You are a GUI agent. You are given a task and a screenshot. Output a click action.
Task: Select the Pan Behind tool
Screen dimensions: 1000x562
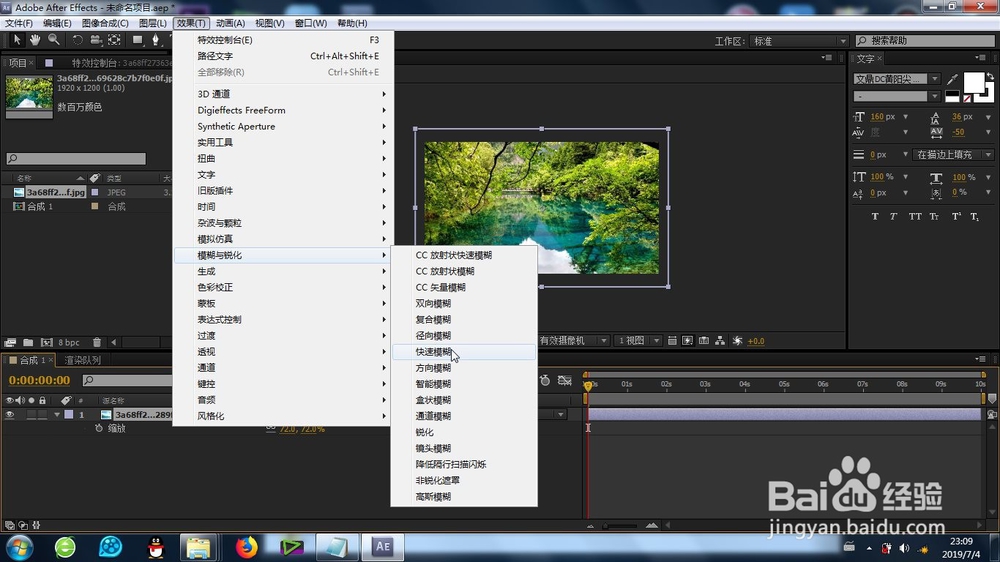114,40
